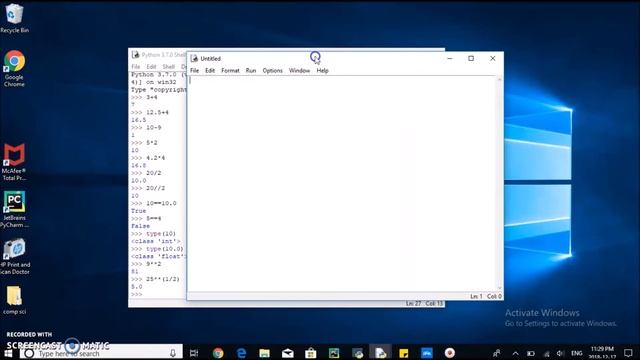Open the blue app taskbar icon
Image resolution: width=640 pixels, height=360 pixels.
427,353
